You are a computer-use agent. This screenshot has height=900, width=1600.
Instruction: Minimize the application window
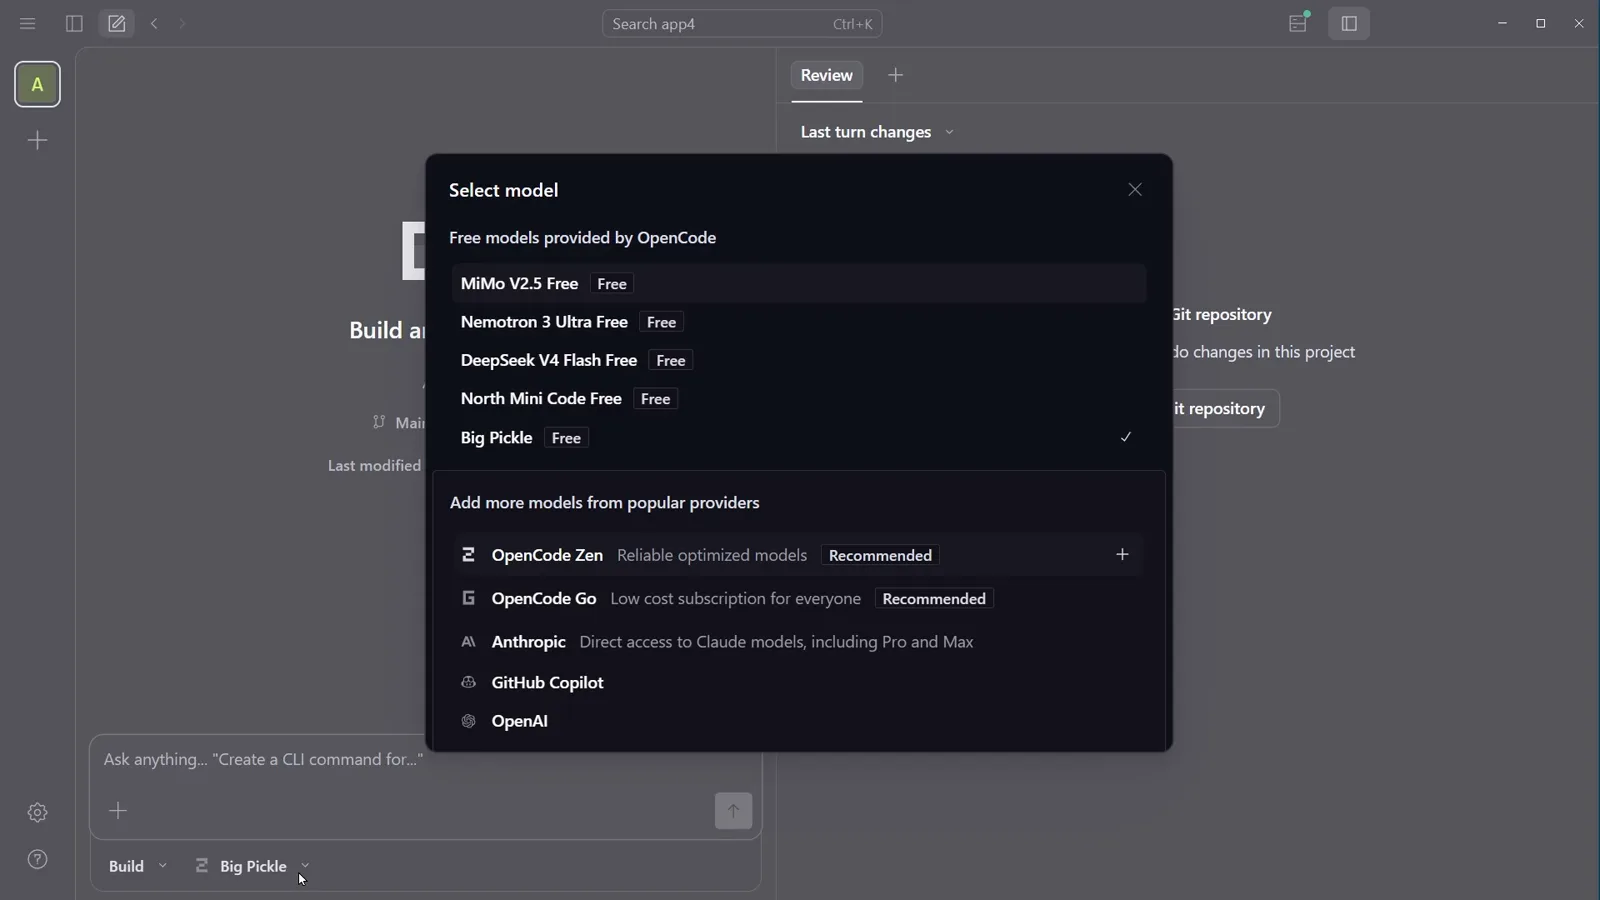[1502, 23]
